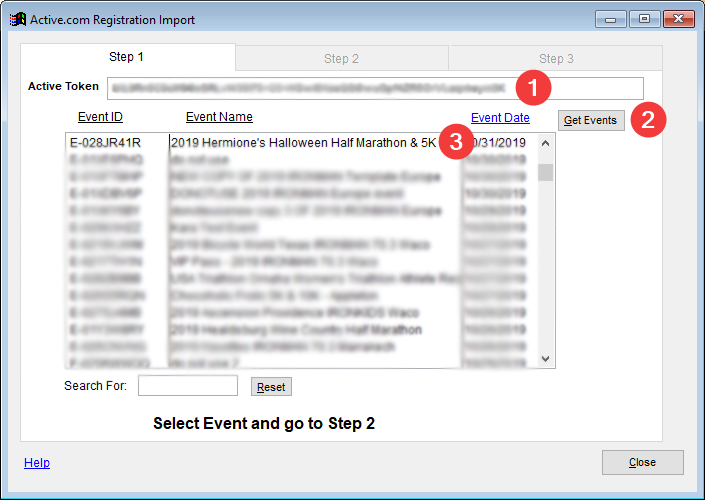Minimize the Registration Import window
The height and width of the screenshot is (500, 705).
click(x=611, y=19)
